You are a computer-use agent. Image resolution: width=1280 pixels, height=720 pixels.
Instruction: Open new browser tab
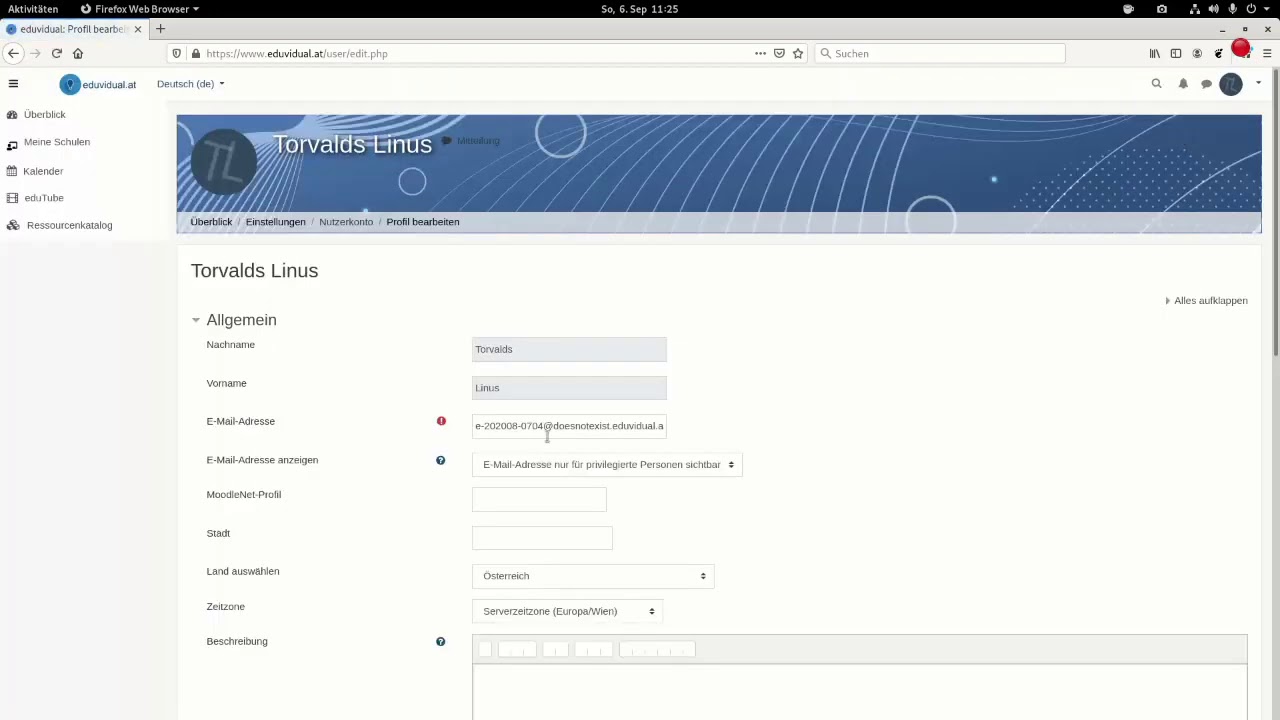click(160, 29)
